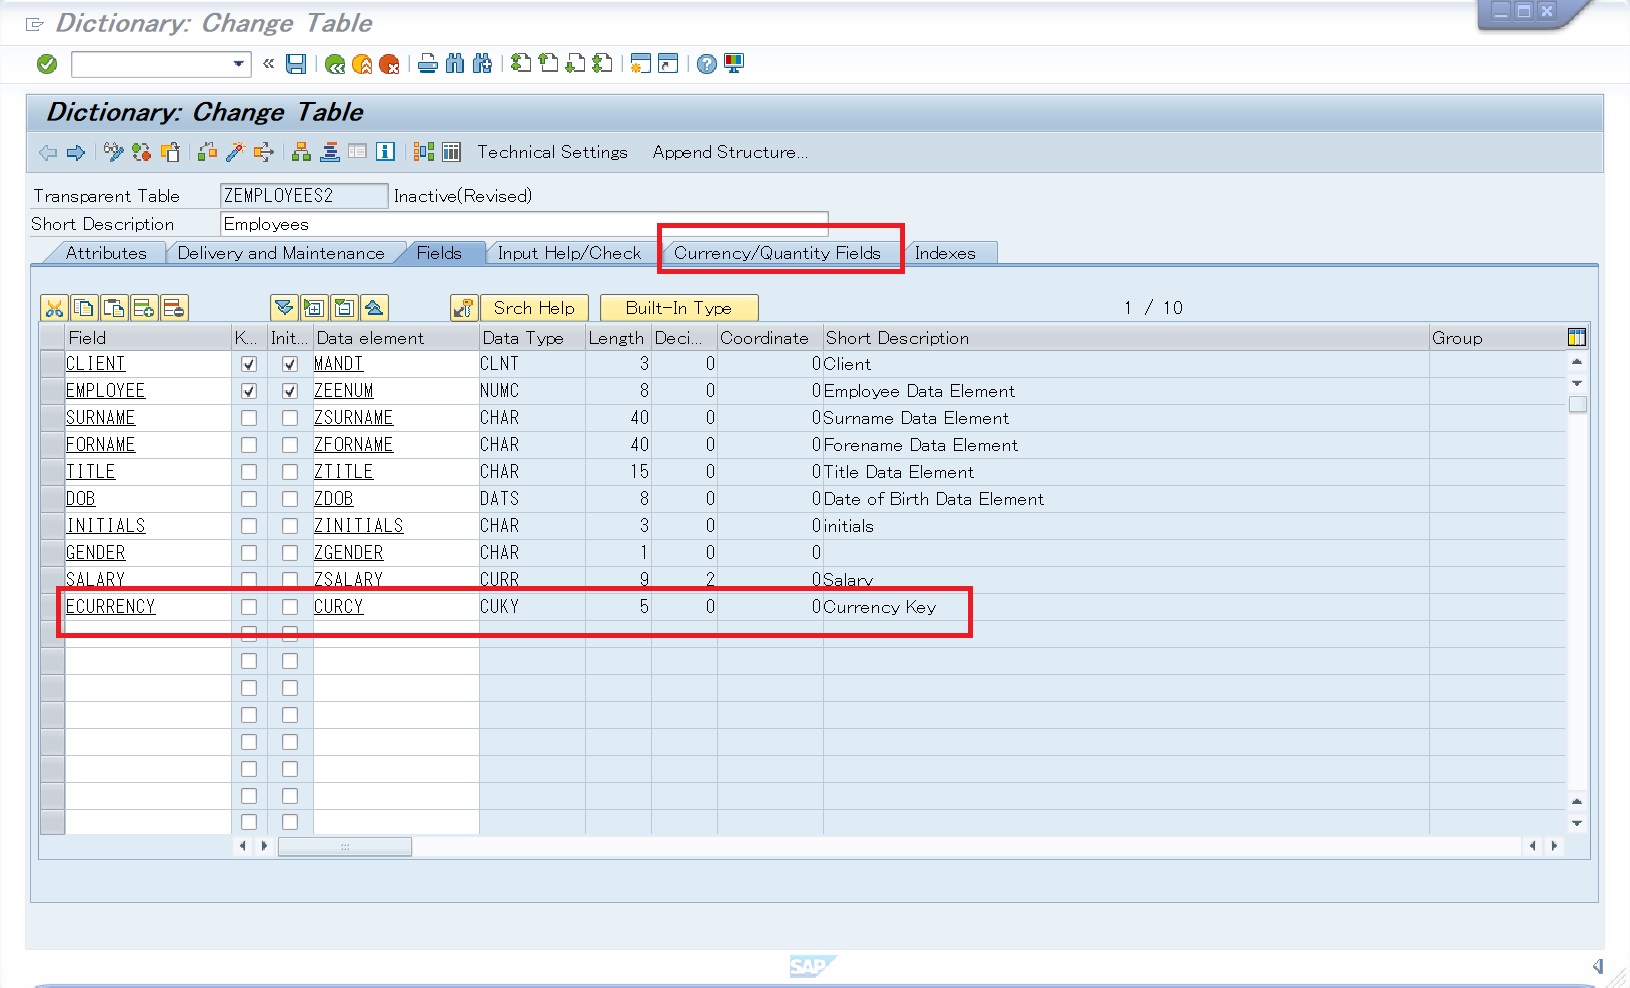
Task: Open the Input Help/Check tab
Action: tap(570, 253)
